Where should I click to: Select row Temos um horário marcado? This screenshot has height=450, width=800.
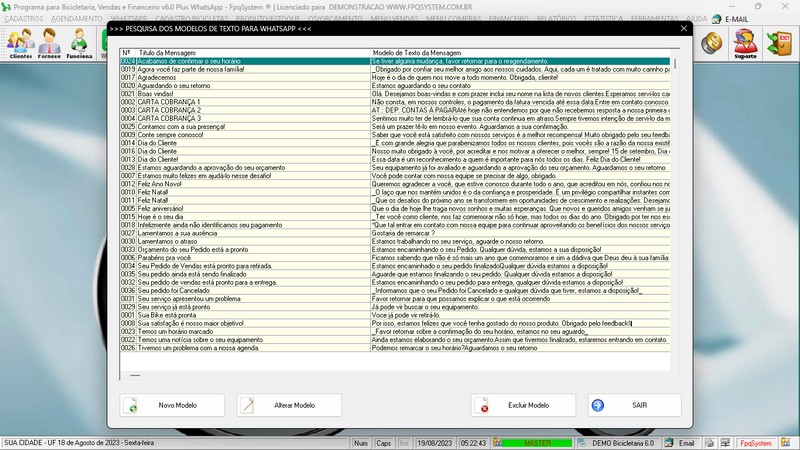click(x=395, y=332)
